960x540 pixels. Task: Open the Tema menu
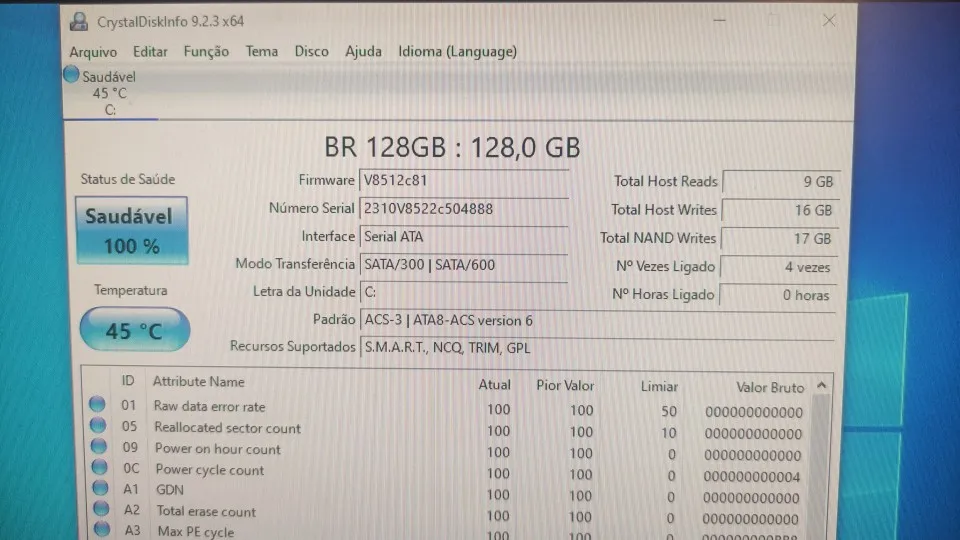[262, 52]
